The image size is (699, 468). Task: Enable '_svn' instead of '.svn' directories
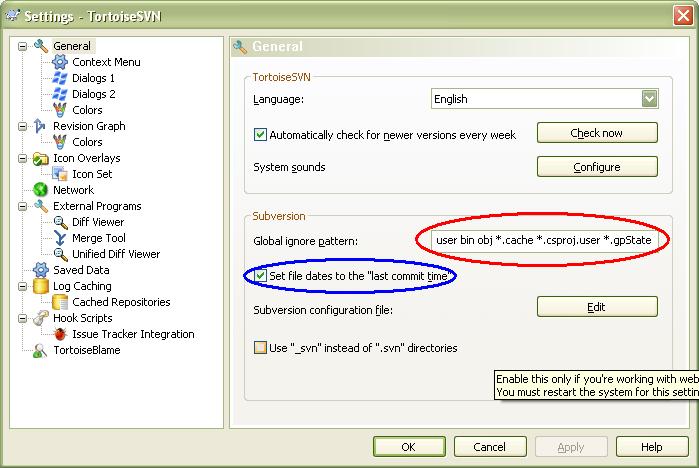260,348
